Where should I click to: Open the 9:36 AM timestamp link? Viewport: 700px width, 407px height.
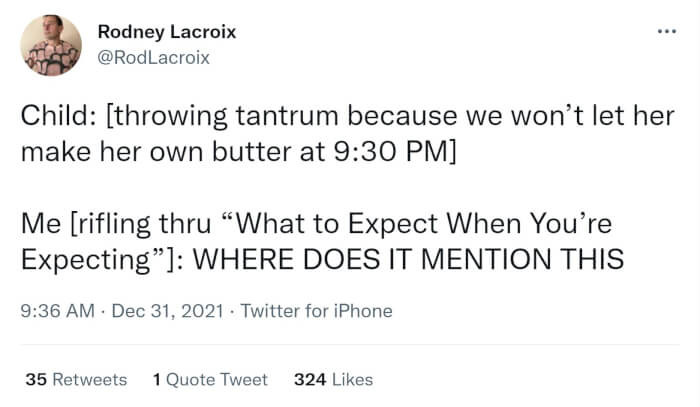[56, 311]
